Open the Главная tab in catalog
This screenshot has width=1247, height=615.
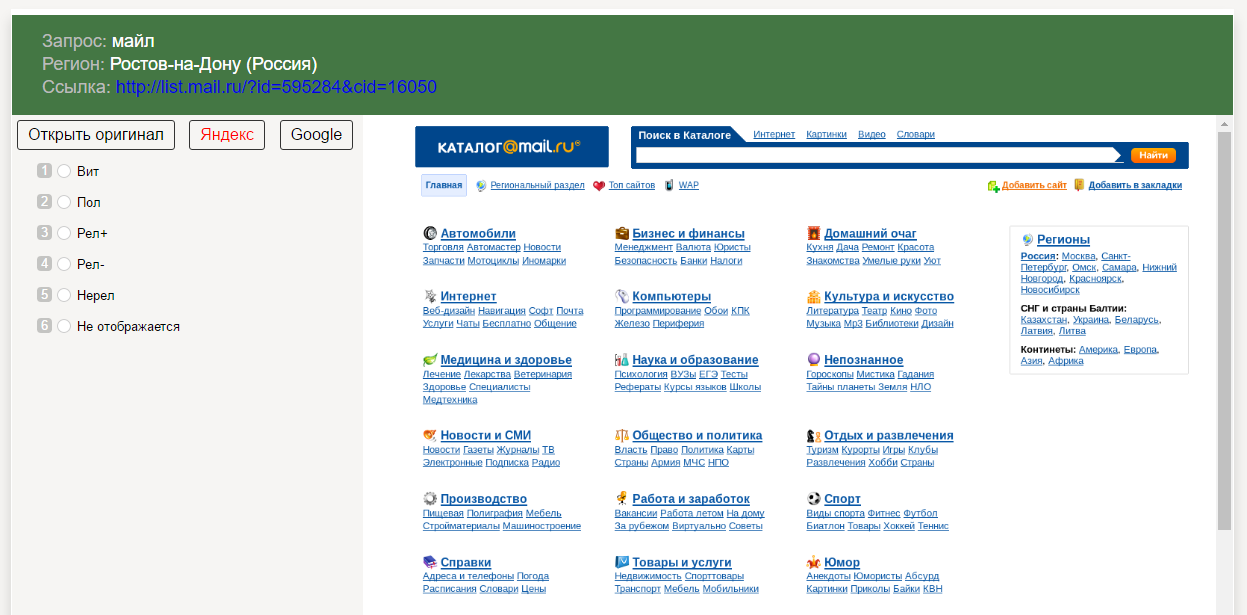[444, 185]
